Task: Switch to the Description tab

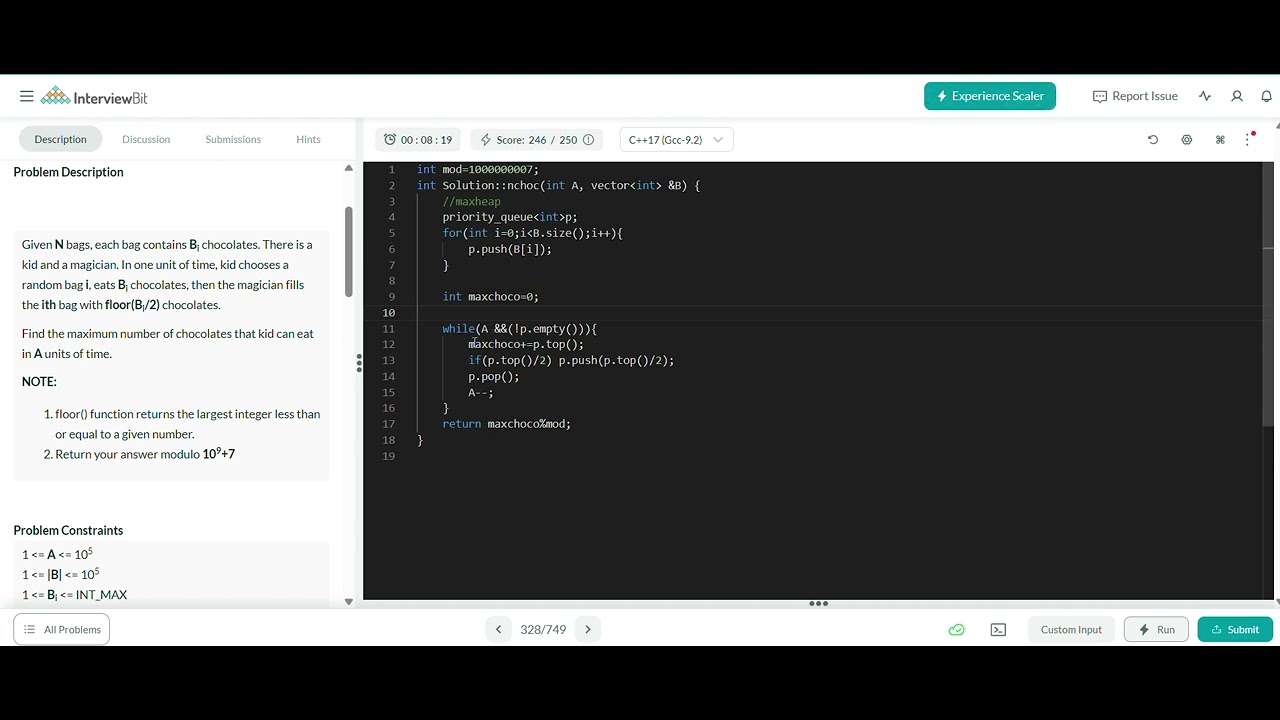Action: [x=60, y=139]
